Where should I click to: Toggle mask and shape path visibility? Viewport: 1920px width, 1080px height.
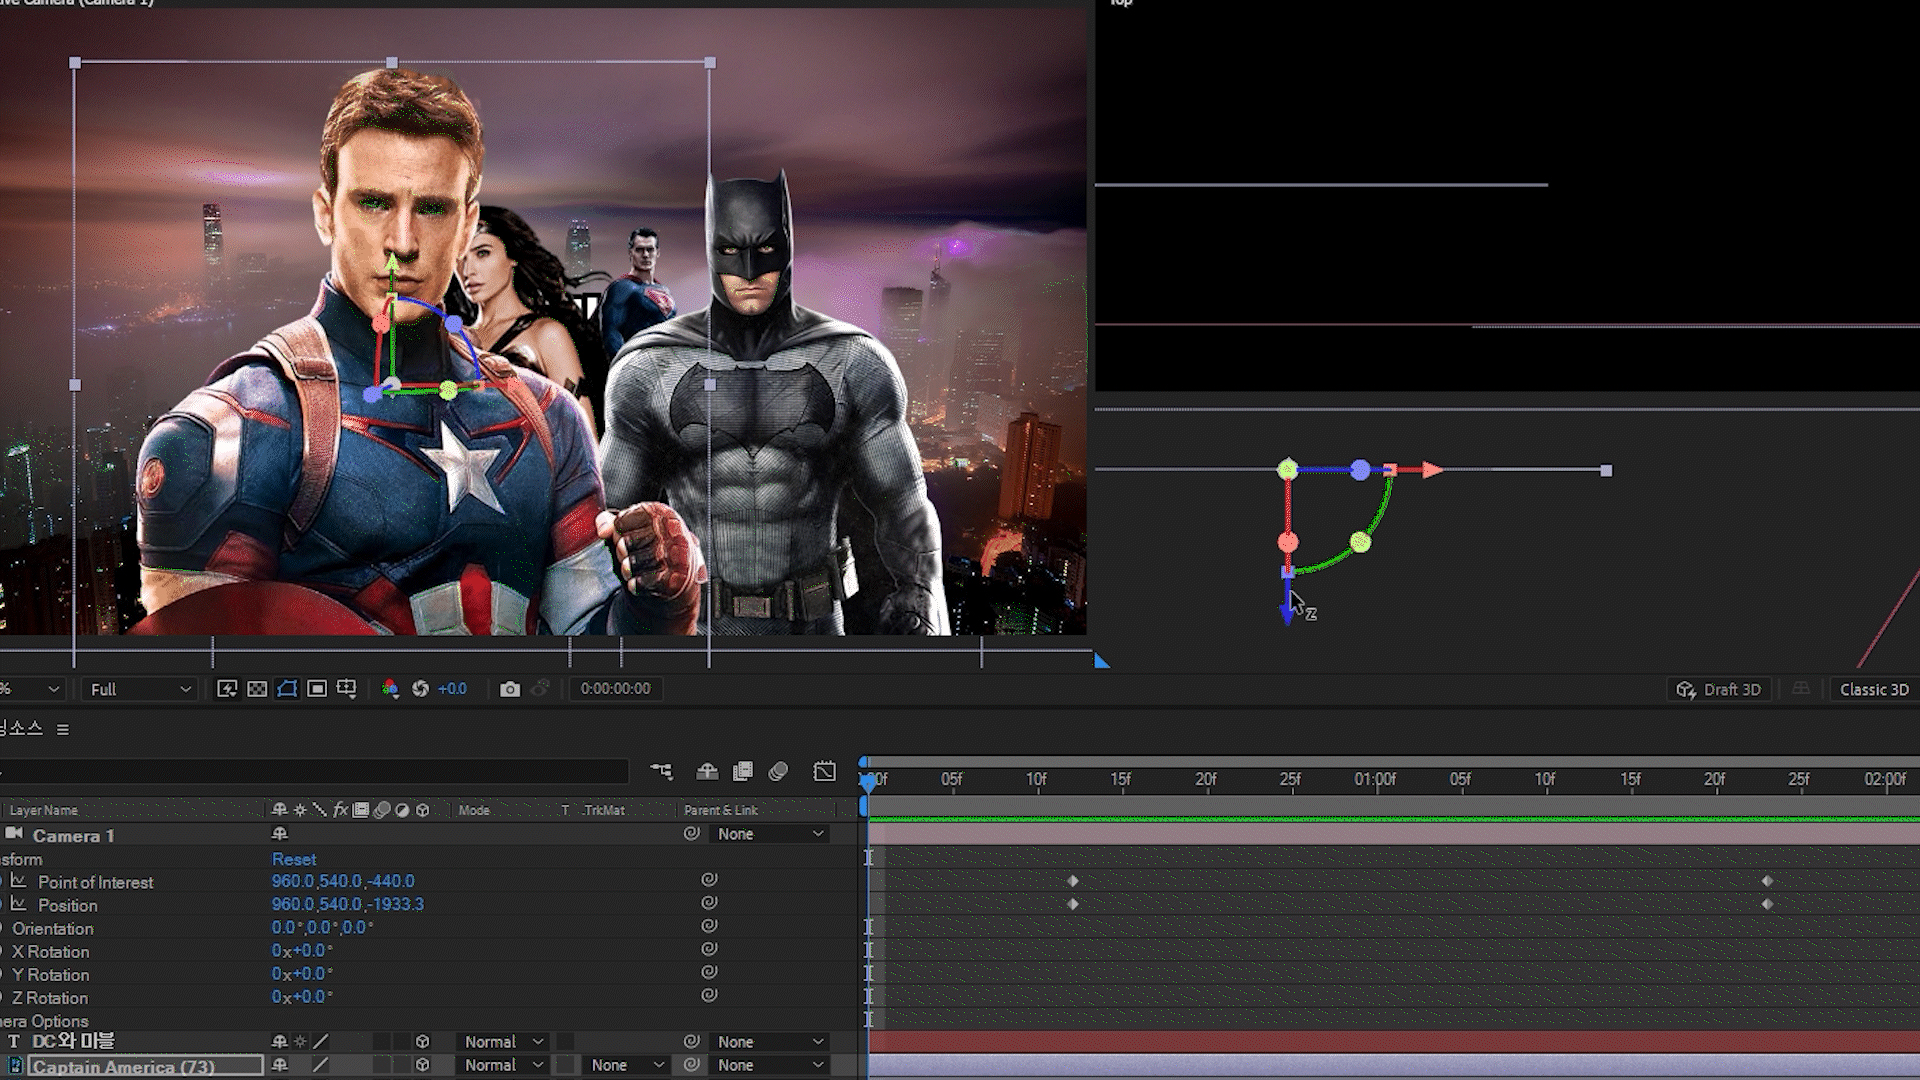(x=287, y=689)
